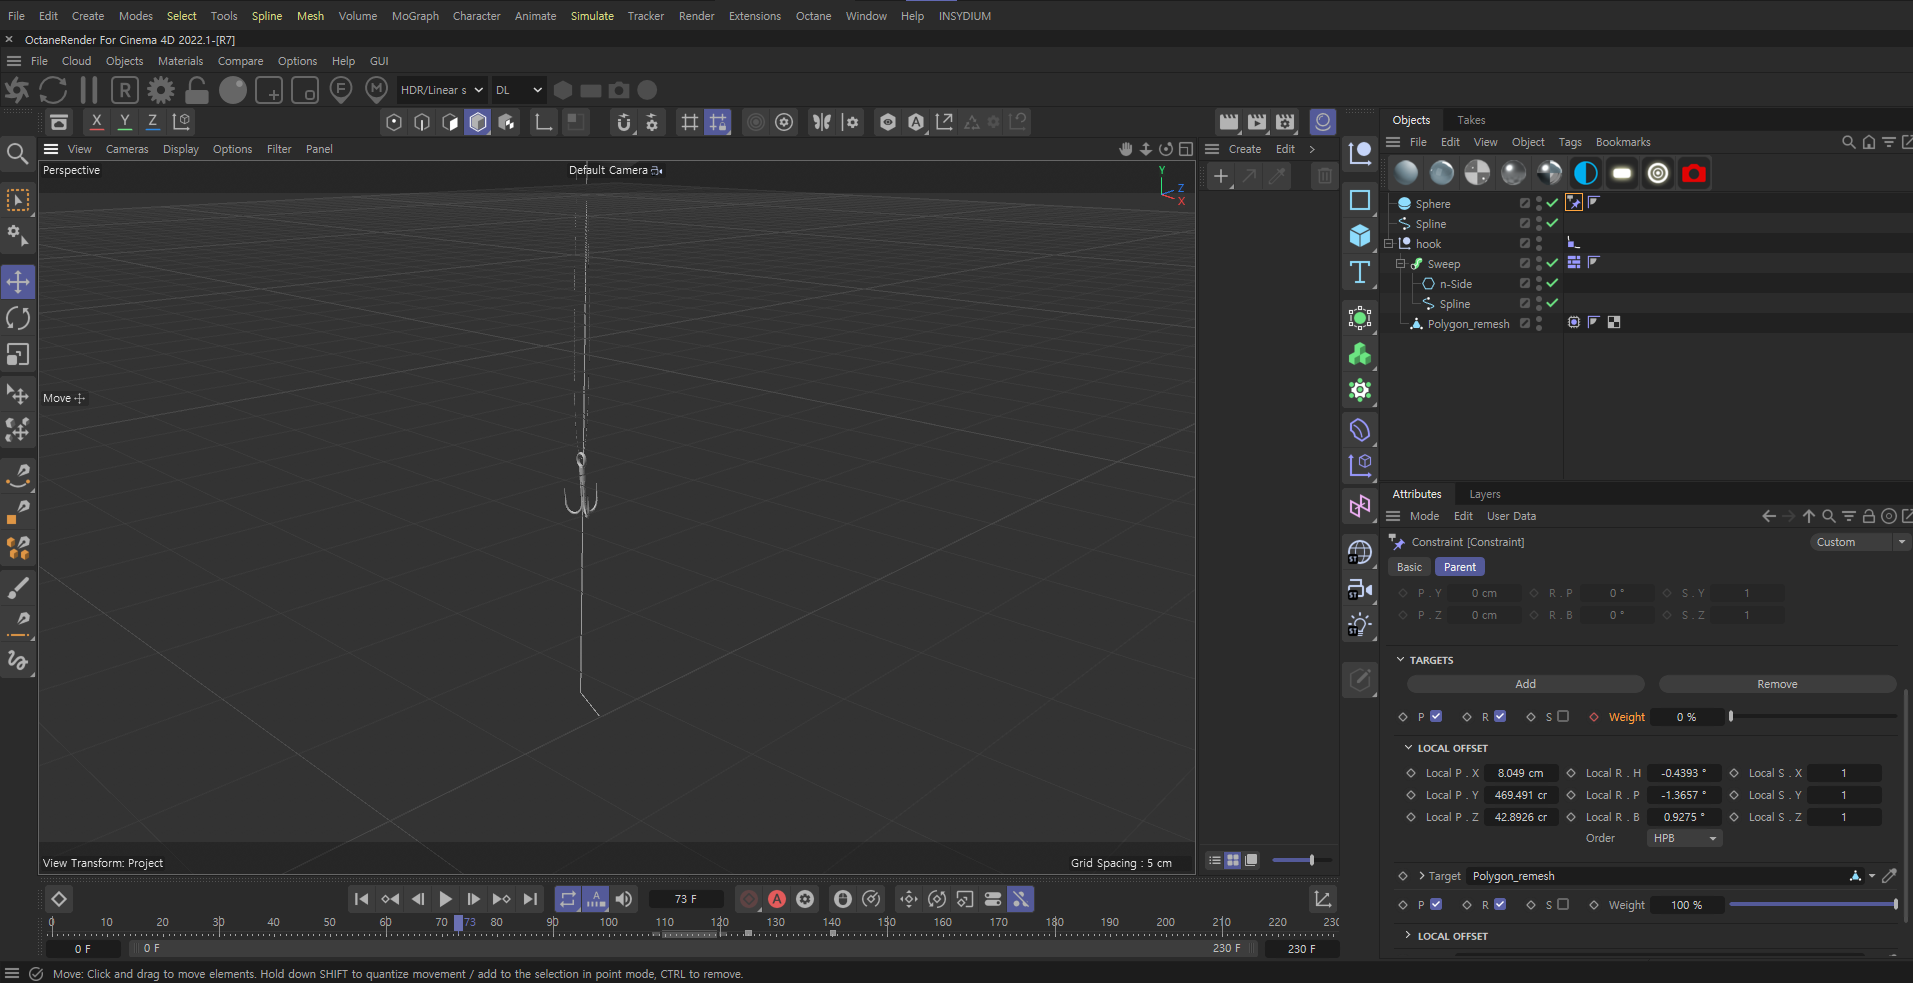Image resolution: width=1913 pixels, height=983 pixels.
Task: Expand the Target Polygon_remesh arrow
Action: tap(1421, 876)
